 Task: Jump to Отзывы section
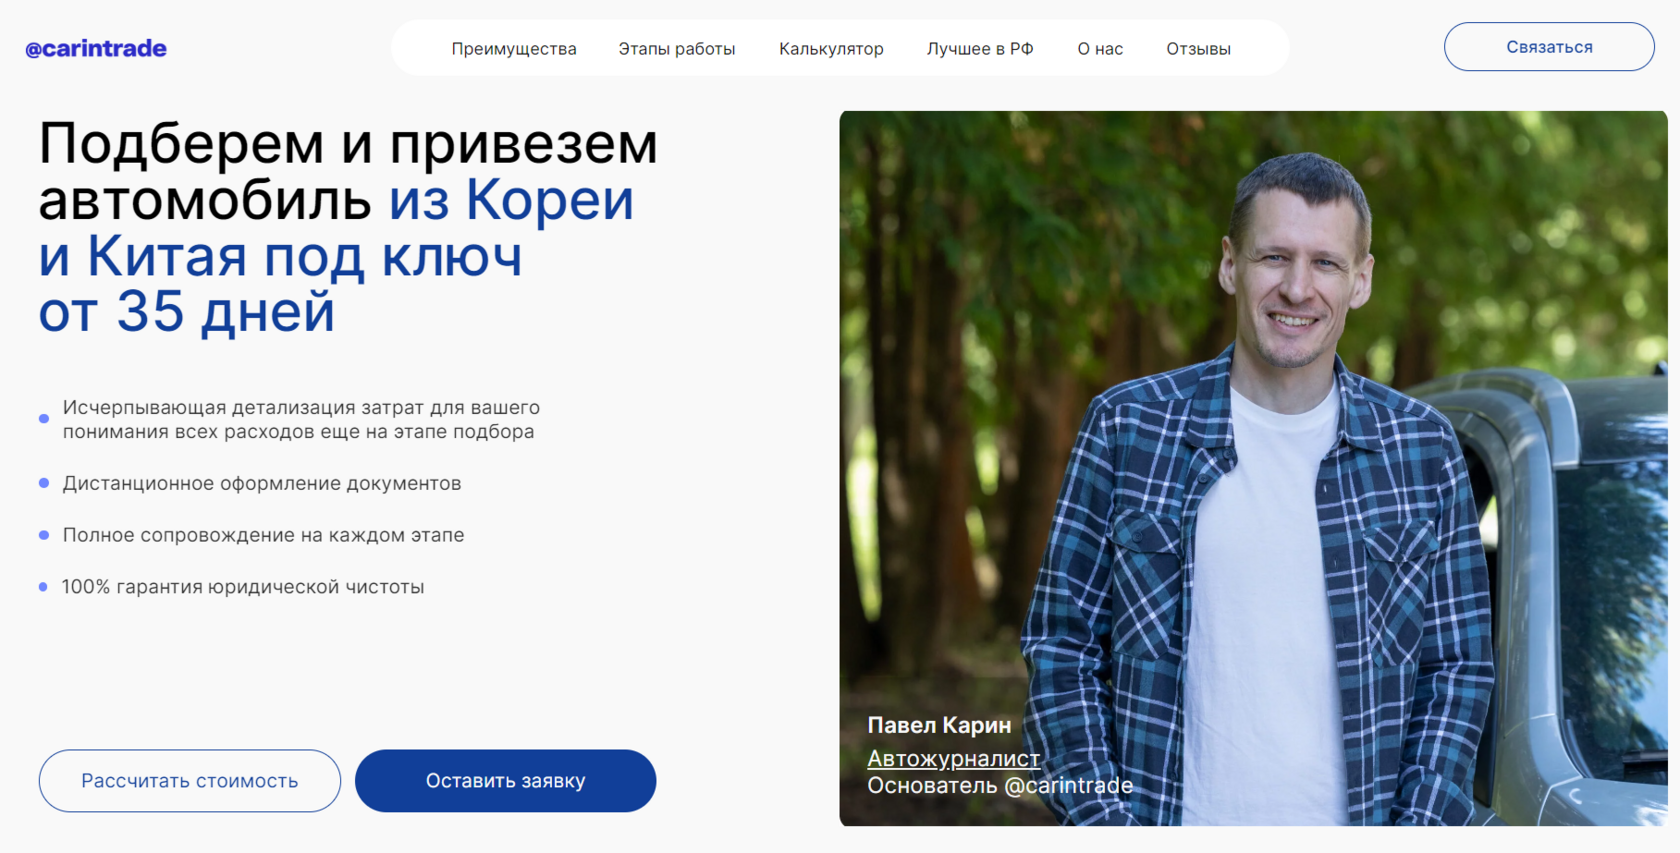[x=1198, y=48]
